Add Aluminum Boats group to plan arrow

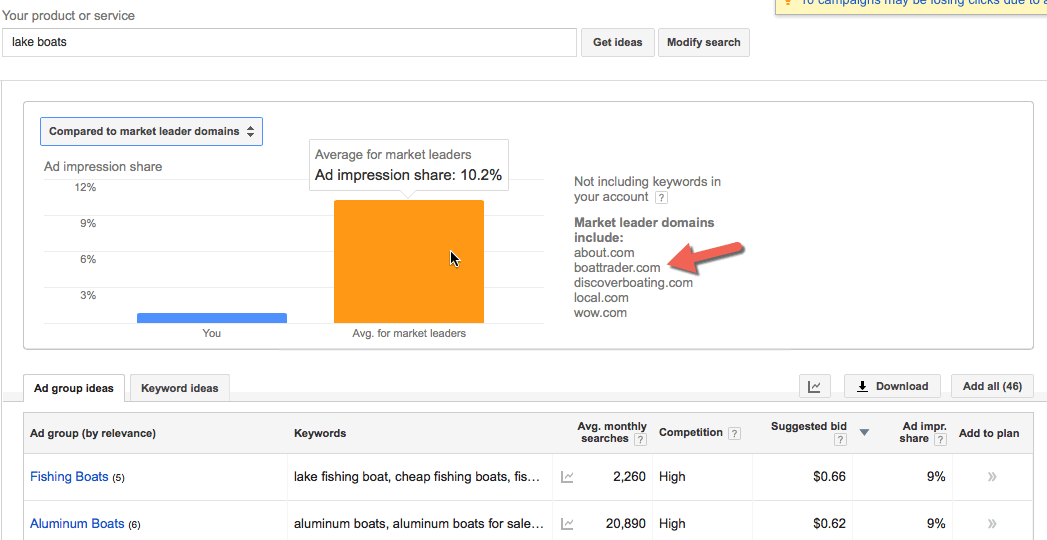click(x=992, y=523)
